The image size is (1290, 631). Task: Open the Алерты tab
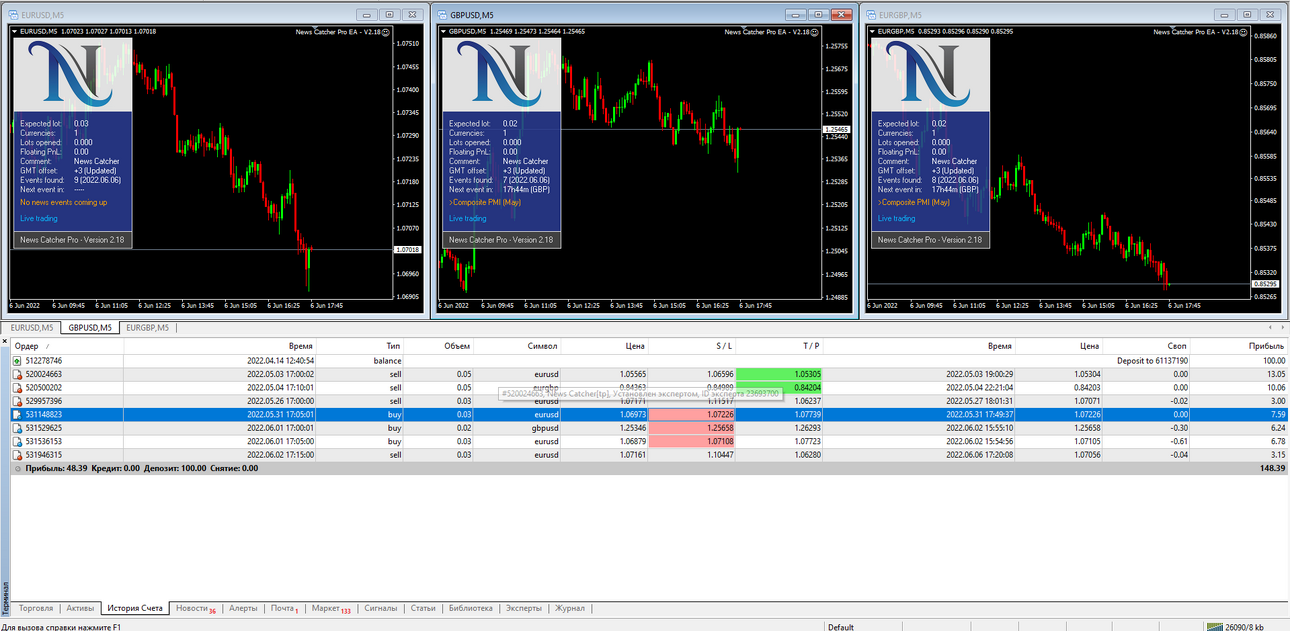coord(243,608)
